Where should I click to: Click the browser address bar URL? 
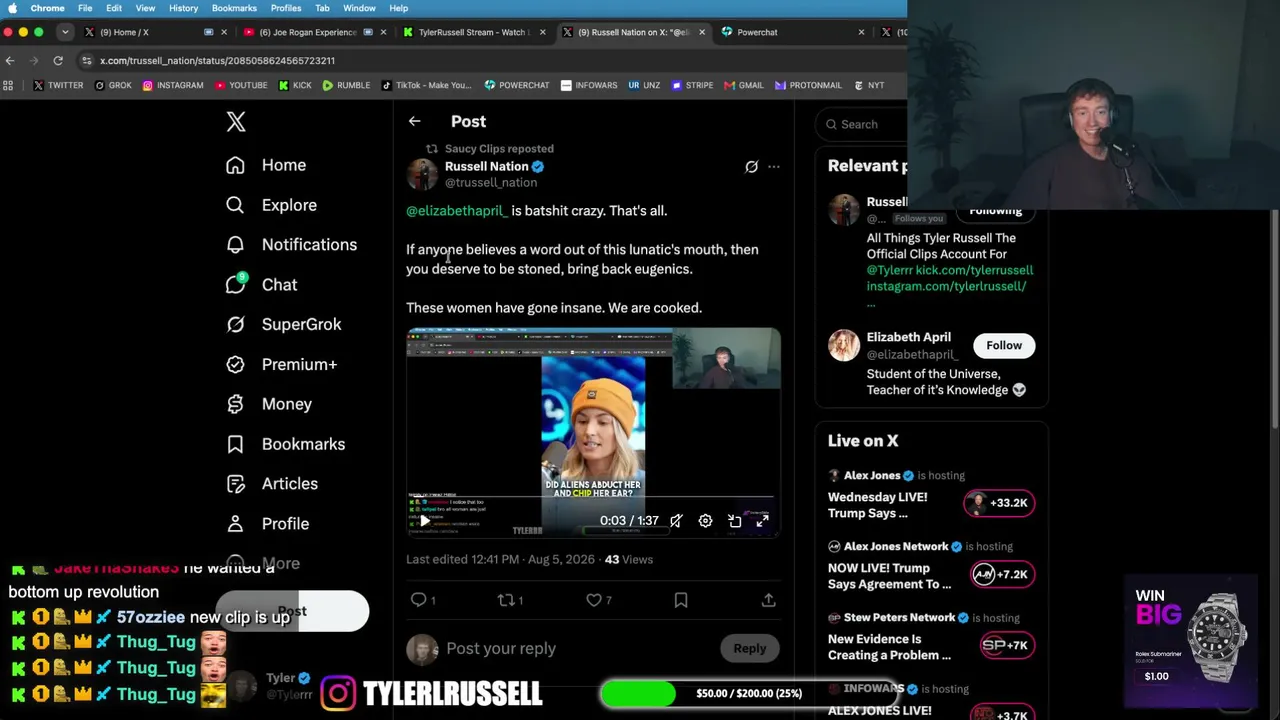coord(217,61)
